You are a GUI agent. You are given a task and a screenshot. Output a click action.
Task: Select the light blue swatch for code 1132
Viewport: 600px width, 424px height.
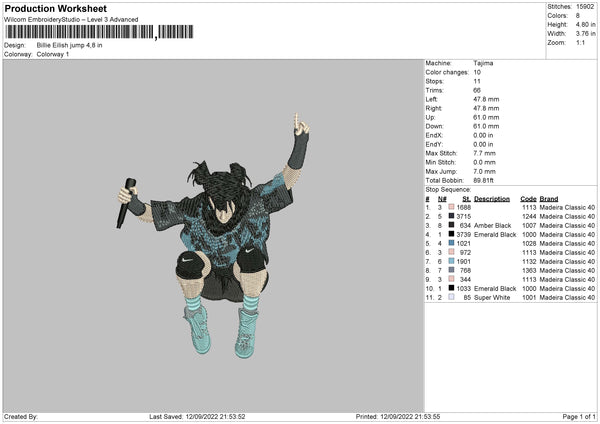click(x=452, y=261)
